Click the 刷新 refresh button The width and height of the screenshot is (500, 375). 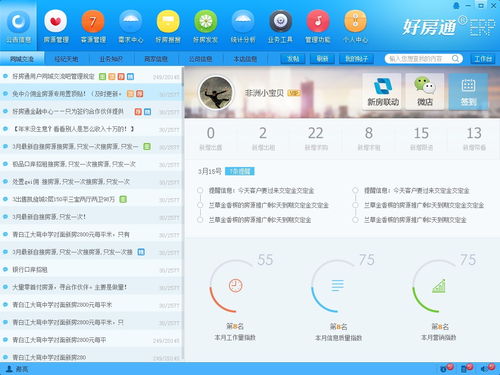(322, 59)
